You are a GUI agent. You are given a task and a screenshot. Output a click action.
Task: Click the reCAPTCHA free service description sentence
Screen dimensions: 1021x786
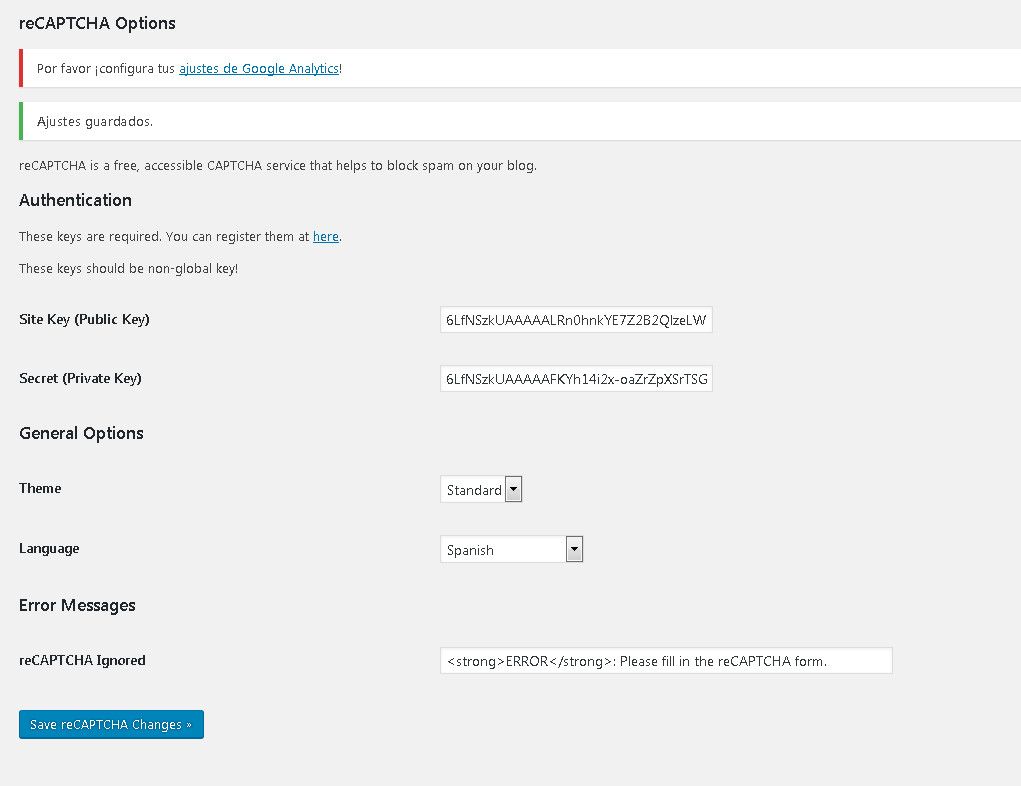pos(278,165)
